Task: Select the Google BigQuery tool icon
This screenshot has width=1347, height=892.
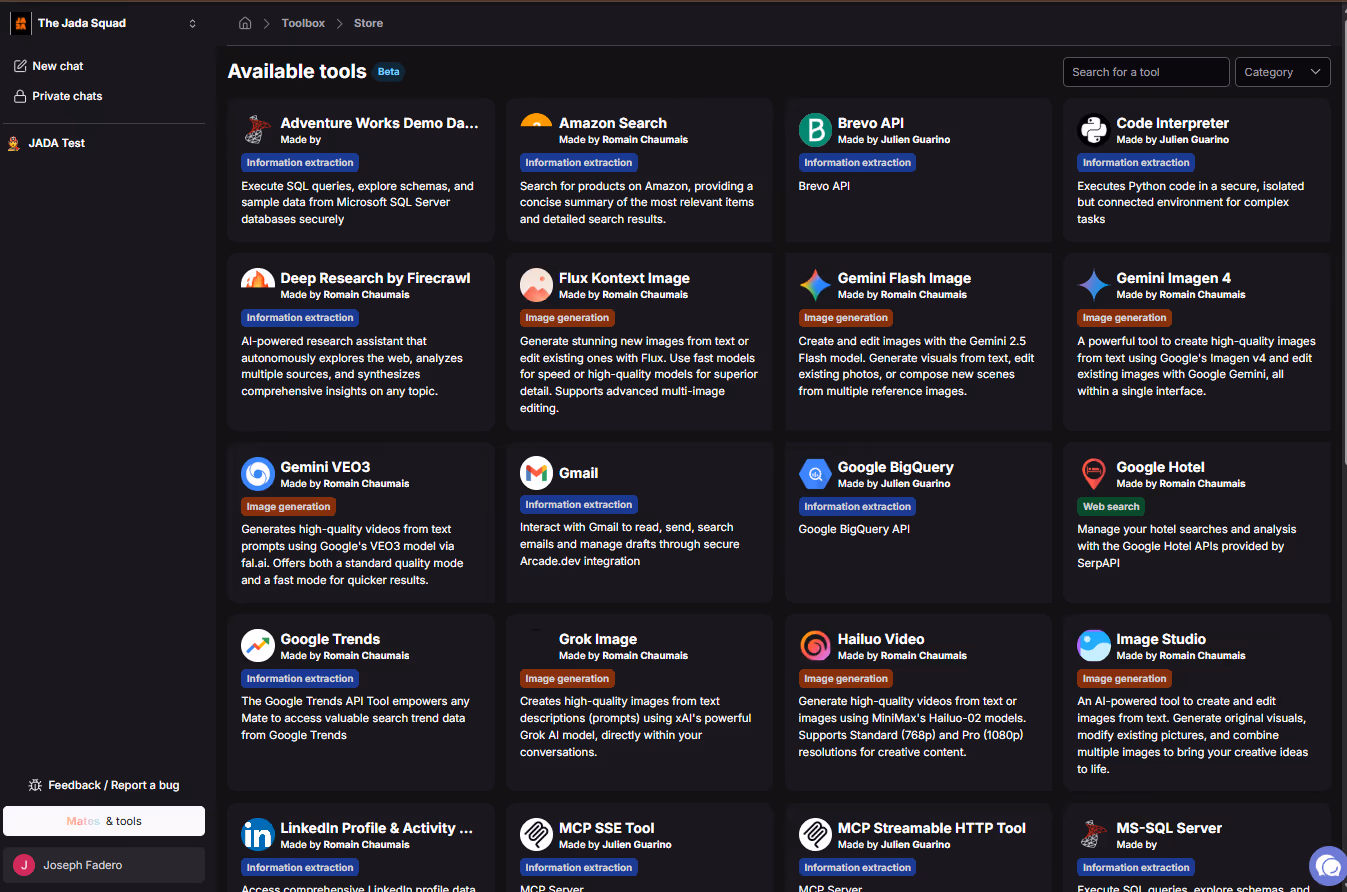Action: [x=814, y=473]
